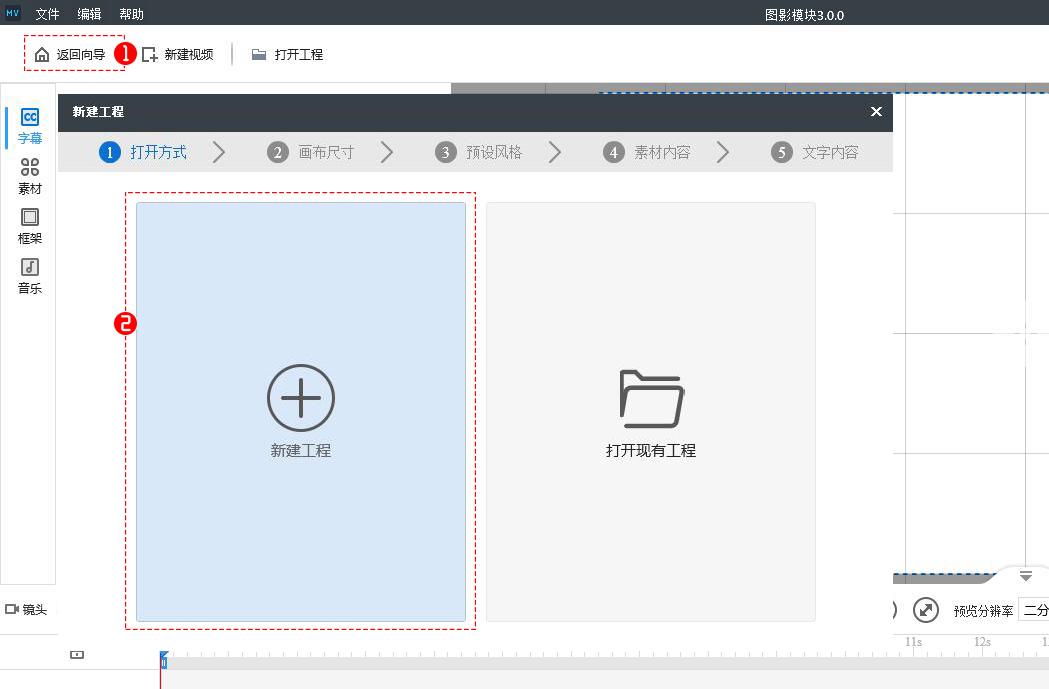Choose the 打开现有工程 folder card
This screenshot has height=689, width=1049.
tap(650, 411)
